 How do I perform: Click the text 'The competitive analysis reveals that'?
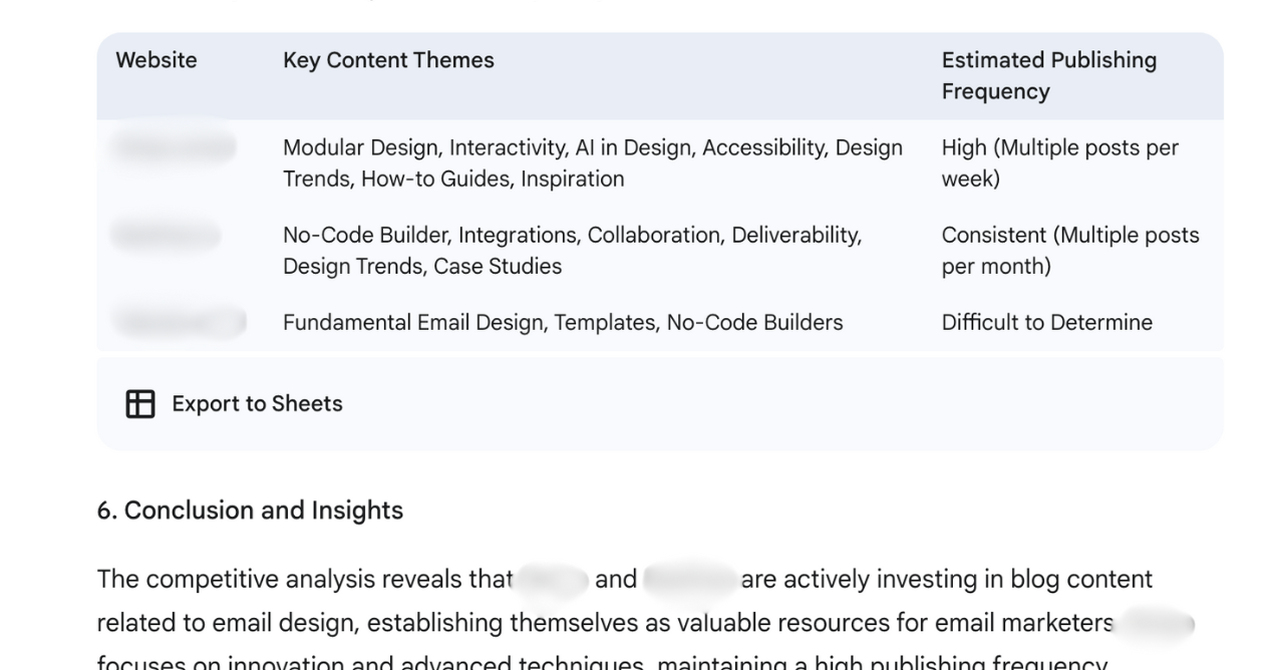pos(305,580)
